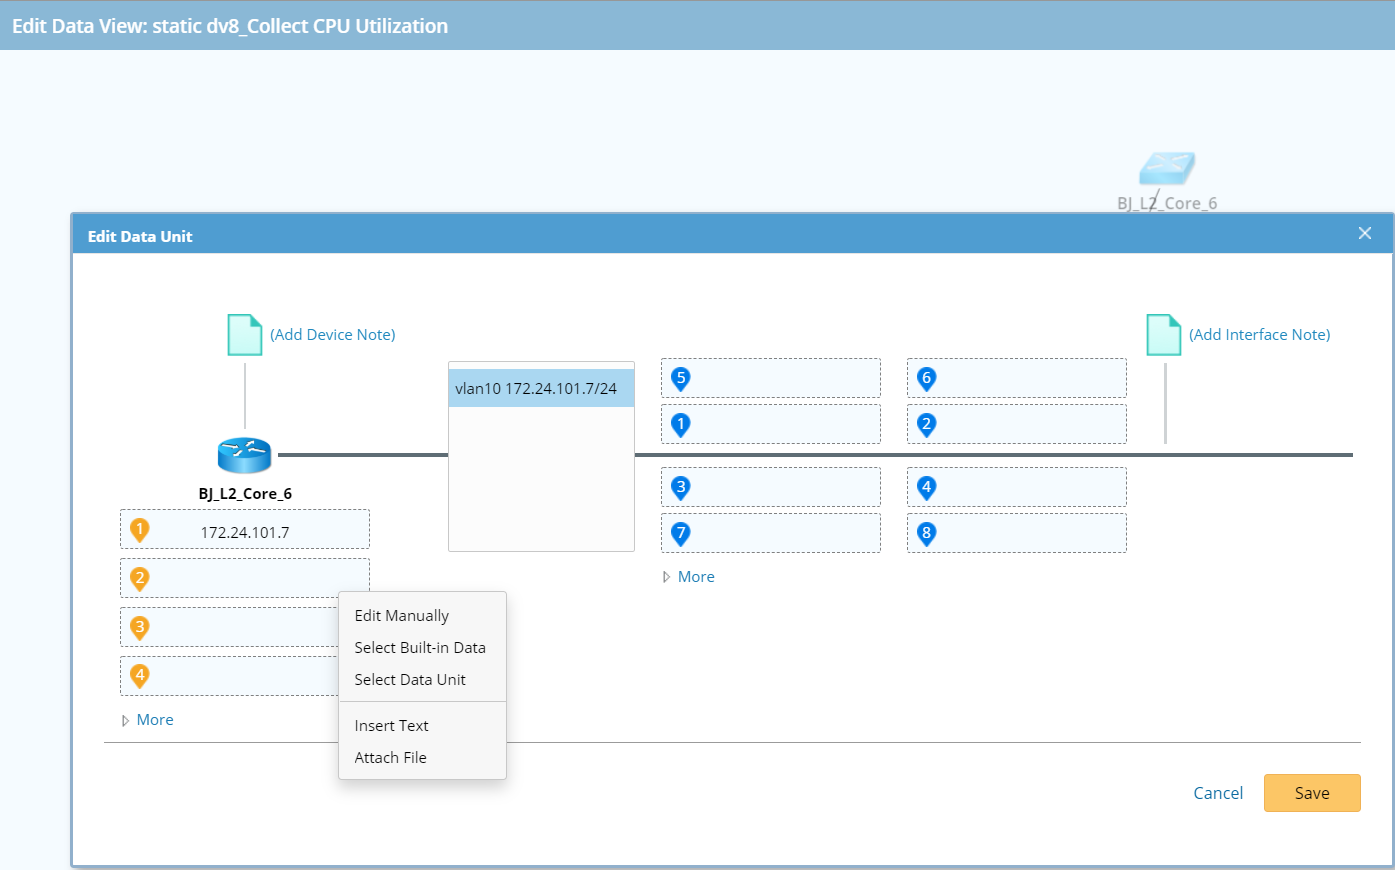Viewport: 1395px width, 870px height.
Task: Click the orange pin numbered 2
Action: point(140,578)
